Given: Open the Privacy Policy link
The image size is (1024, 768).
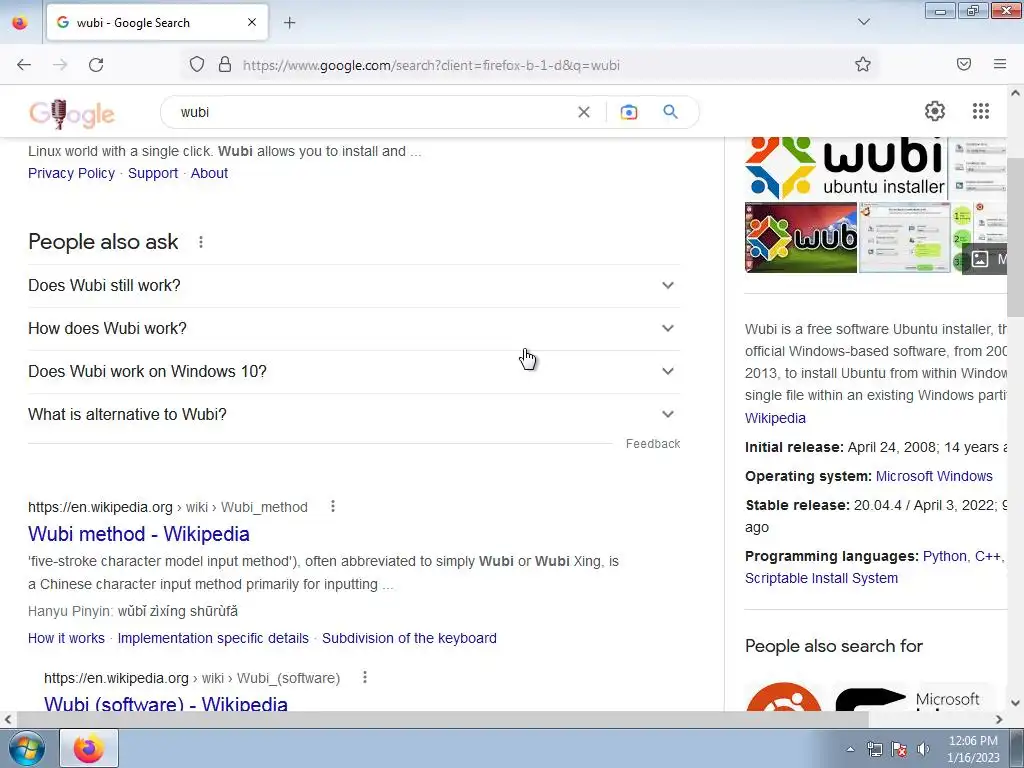Looking at the screenshot, I should point(71,173).
